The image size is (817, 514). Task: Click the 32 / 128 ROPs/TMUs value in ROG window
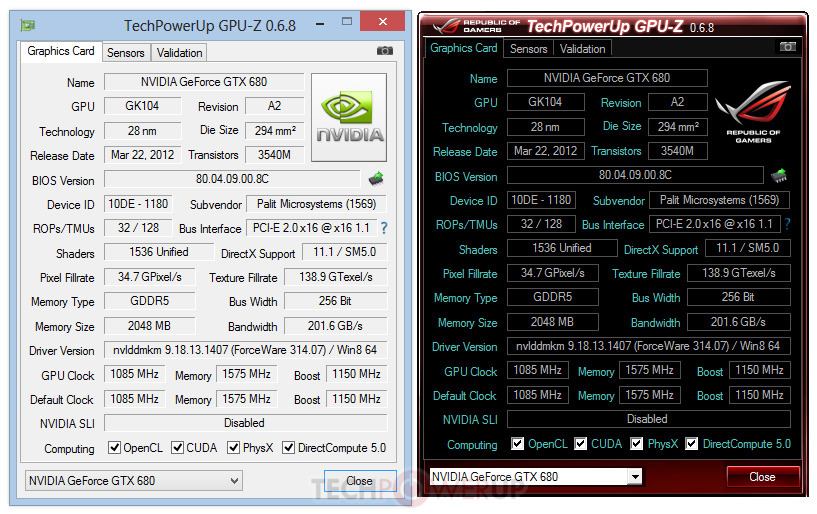[541, 224]
